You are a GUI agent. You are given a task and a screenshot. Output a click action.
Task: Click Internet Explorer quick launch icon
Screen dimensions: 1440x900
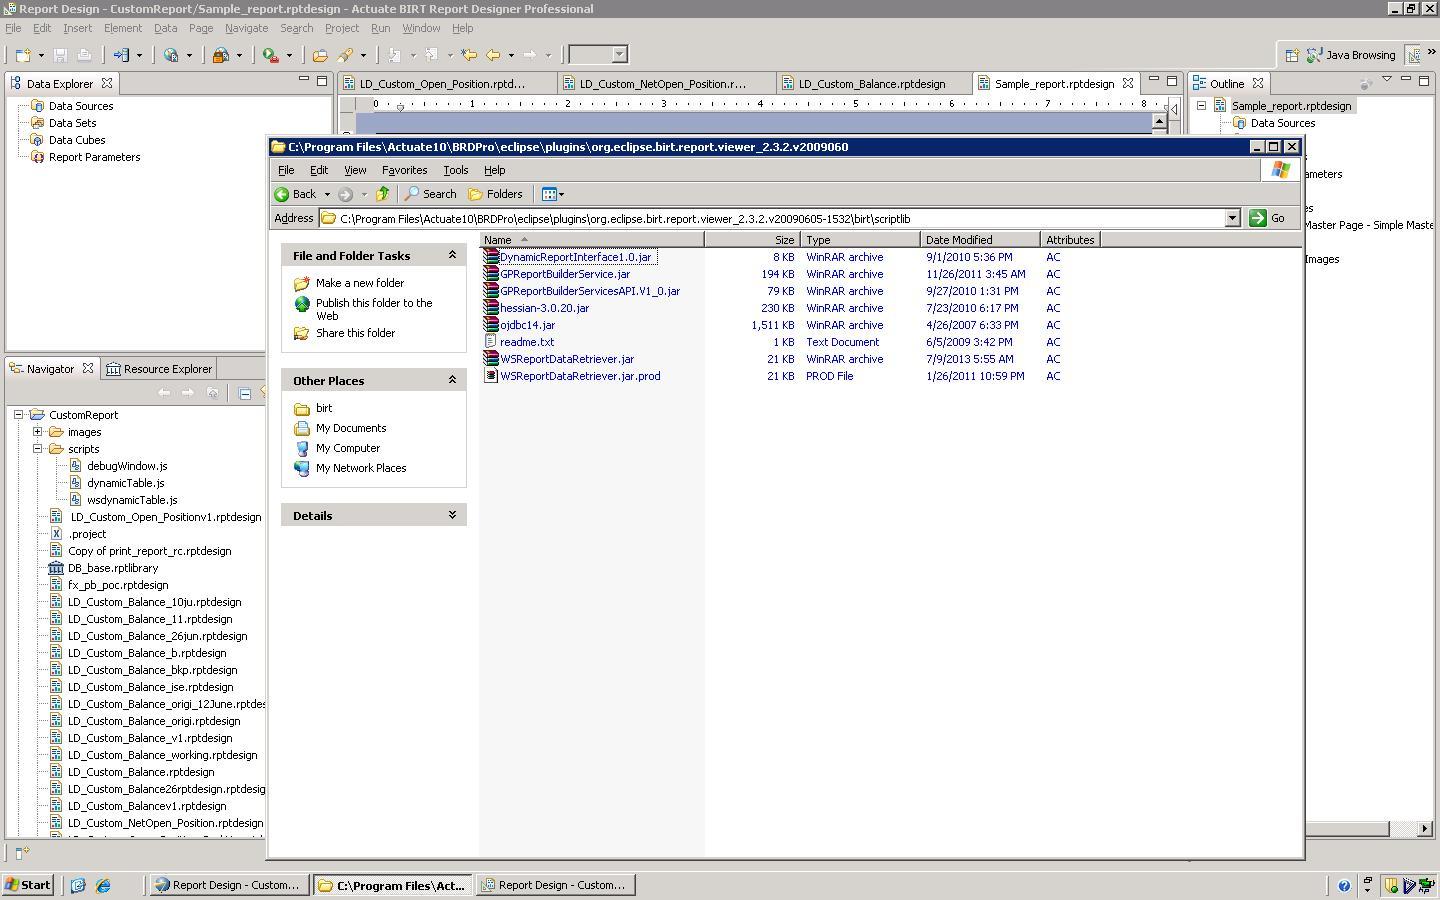click(102, 885)
